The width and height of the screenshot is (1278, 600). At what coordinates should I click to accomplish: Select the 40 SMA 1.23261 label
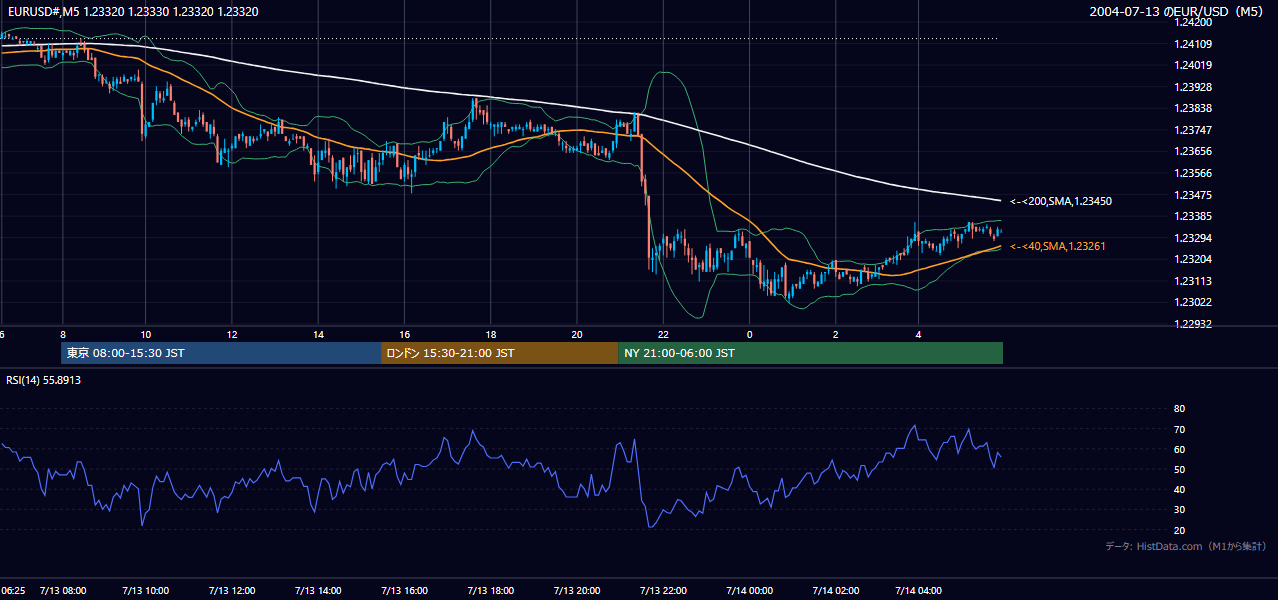pos(1058,246)
